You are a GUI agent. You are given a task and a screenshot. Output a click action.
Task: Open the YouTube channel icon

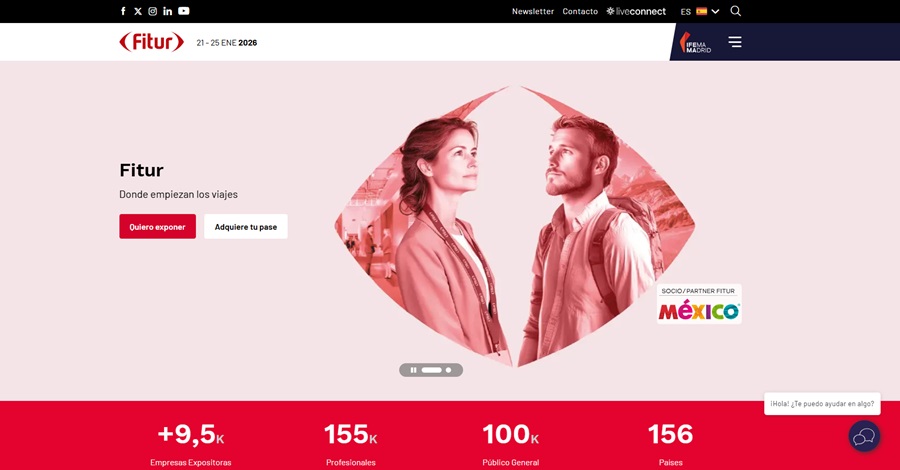(184, 11)
